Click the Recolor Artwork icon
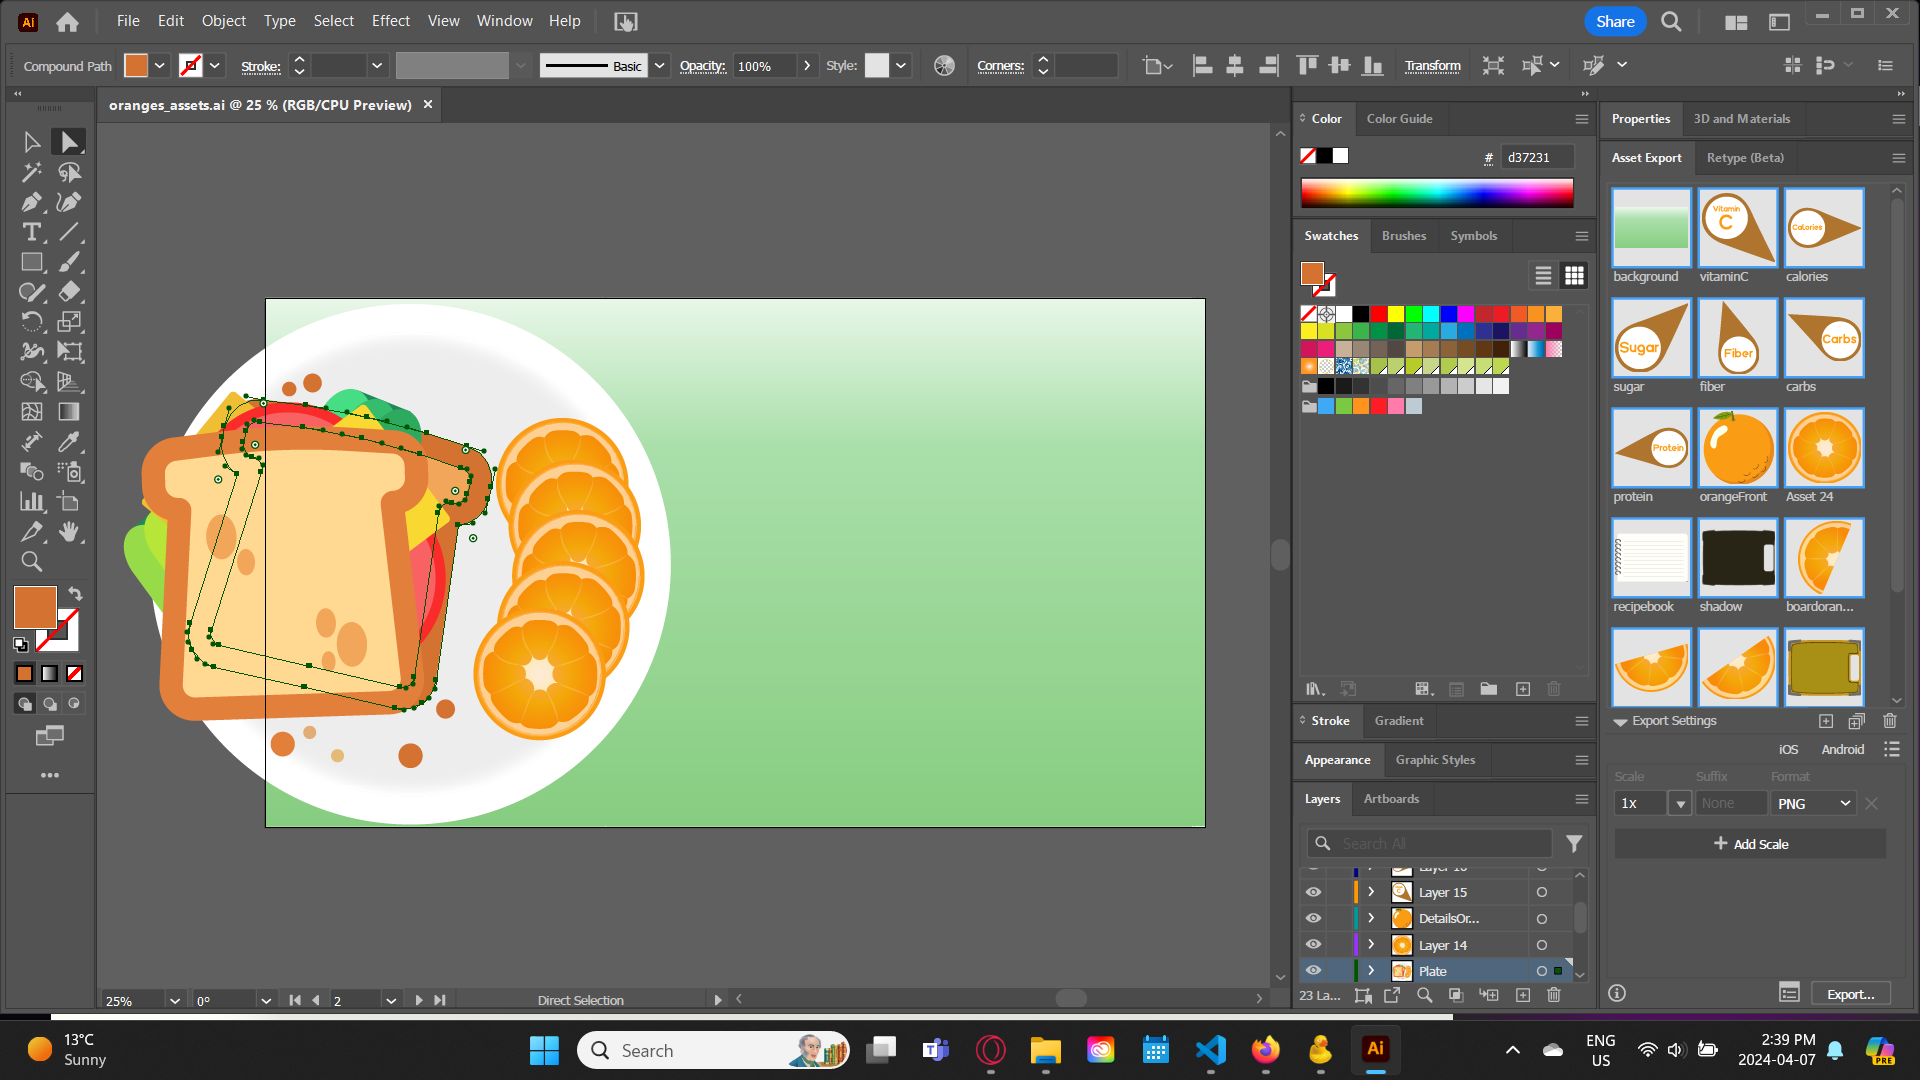This screenshot has width=1920, height=1080. coord(944,66)
